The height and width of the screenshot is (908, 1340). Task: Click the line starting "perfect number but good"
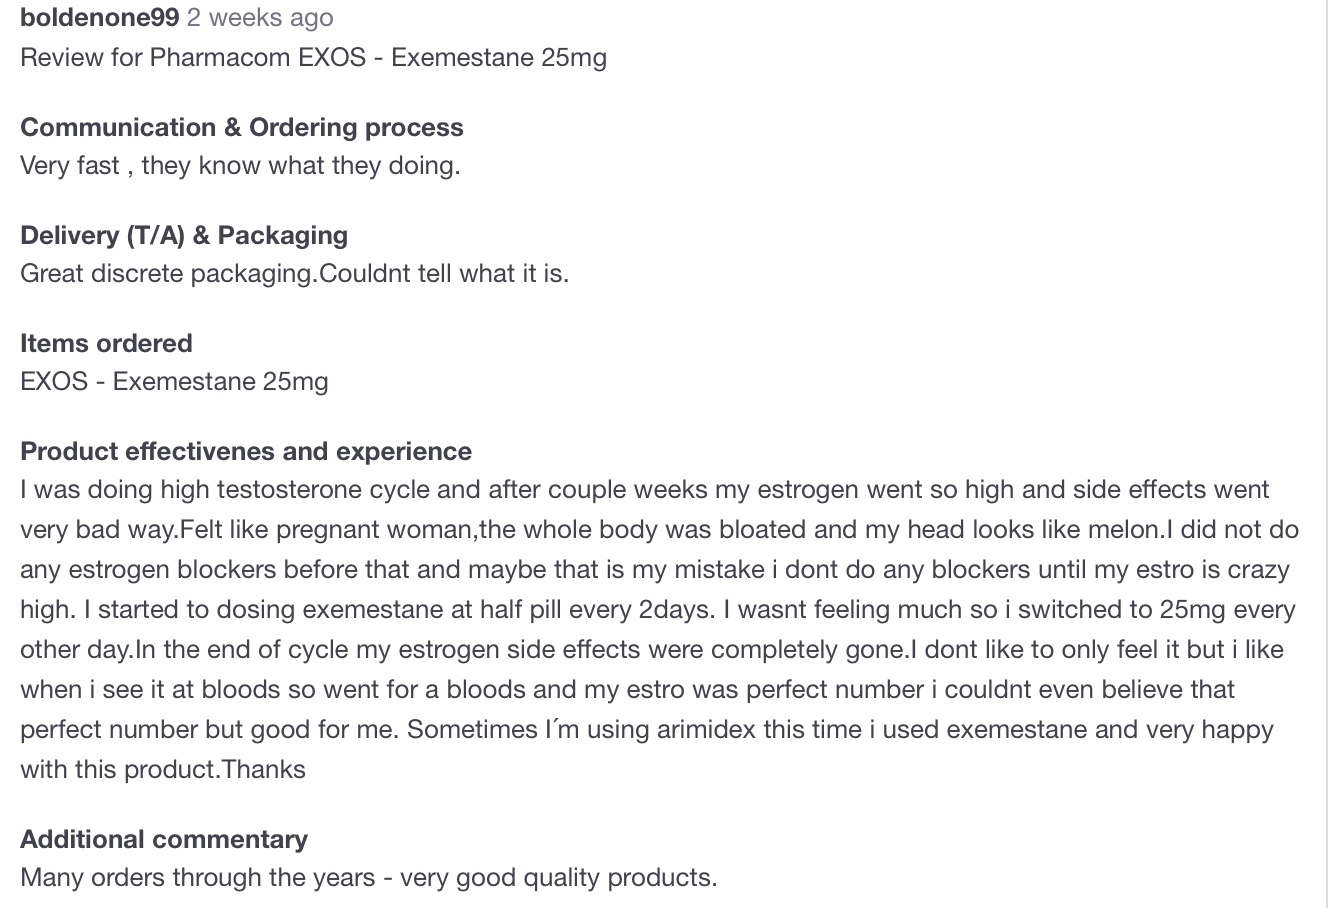647,730
